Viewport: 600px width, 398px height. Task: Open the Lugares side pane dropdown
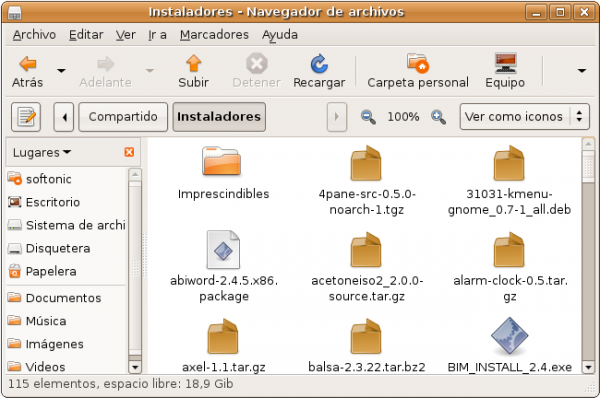pyautogui.click(x=42, y=153)
